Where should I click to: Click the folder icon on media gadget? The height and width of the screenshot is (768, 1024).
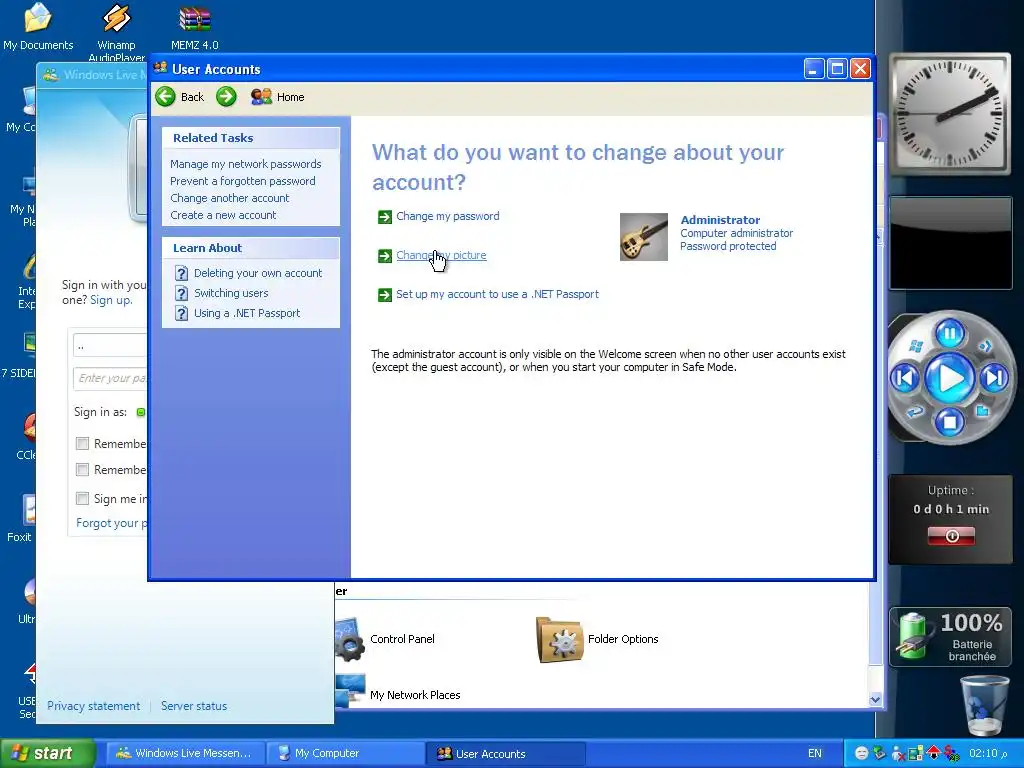click(982, 411)
